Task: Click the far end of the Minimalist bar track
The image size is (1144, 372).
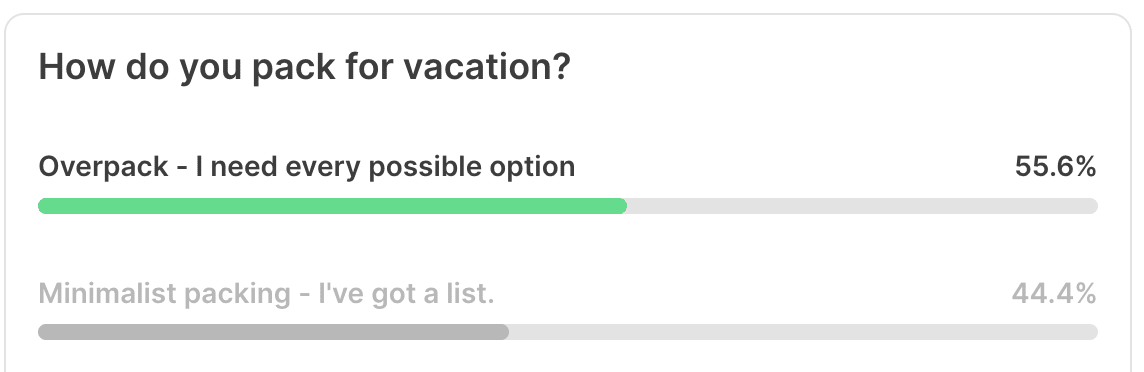Action: pyautogui.click(x=1091, y=333)
